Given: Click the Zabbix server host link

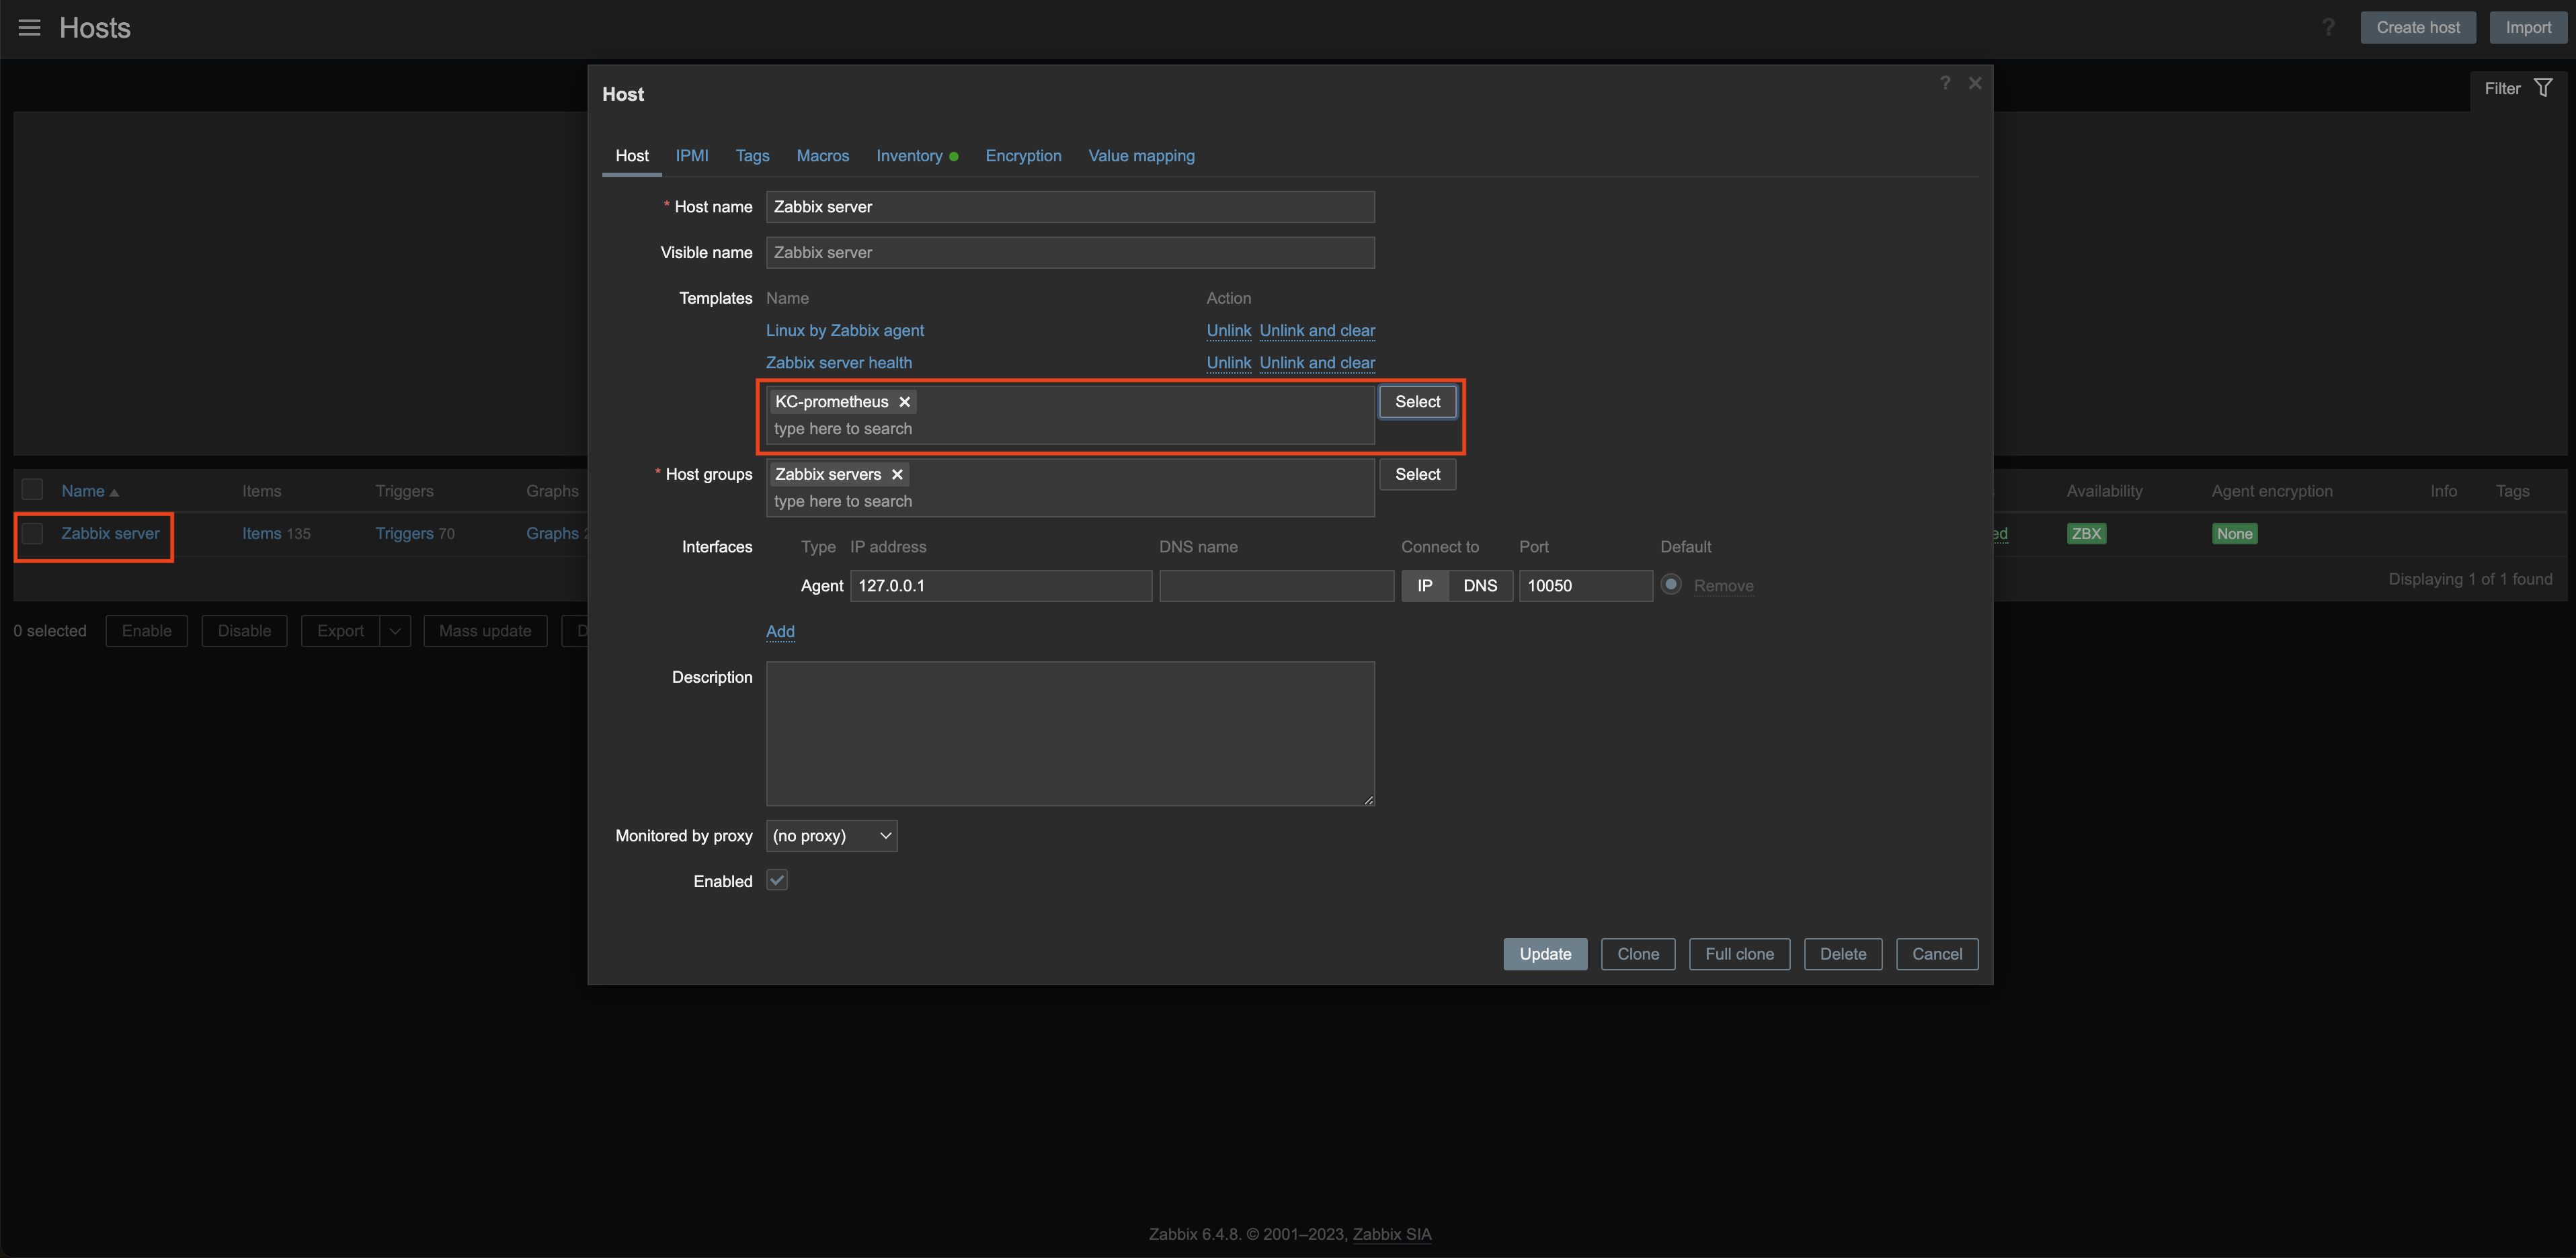Looking at the screenshot, I should (x=110, y=534).
